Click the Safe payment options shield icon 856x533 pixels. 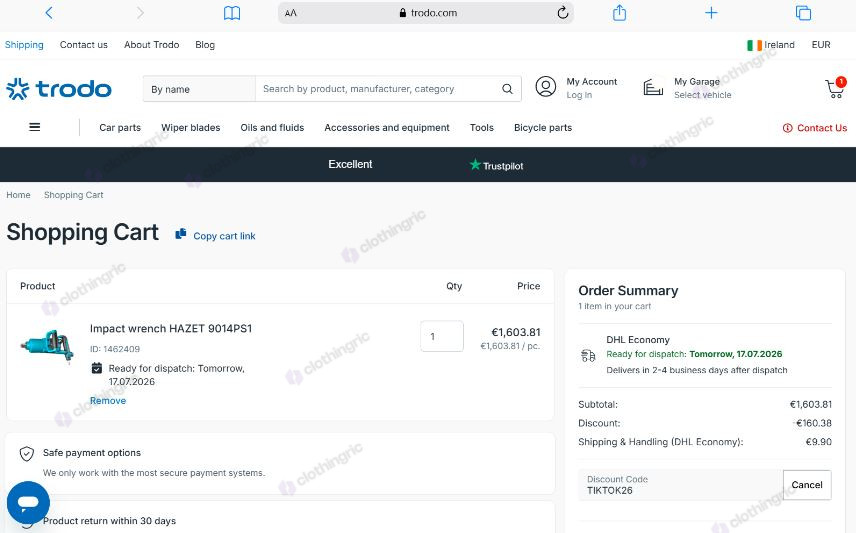pos(27,453)
